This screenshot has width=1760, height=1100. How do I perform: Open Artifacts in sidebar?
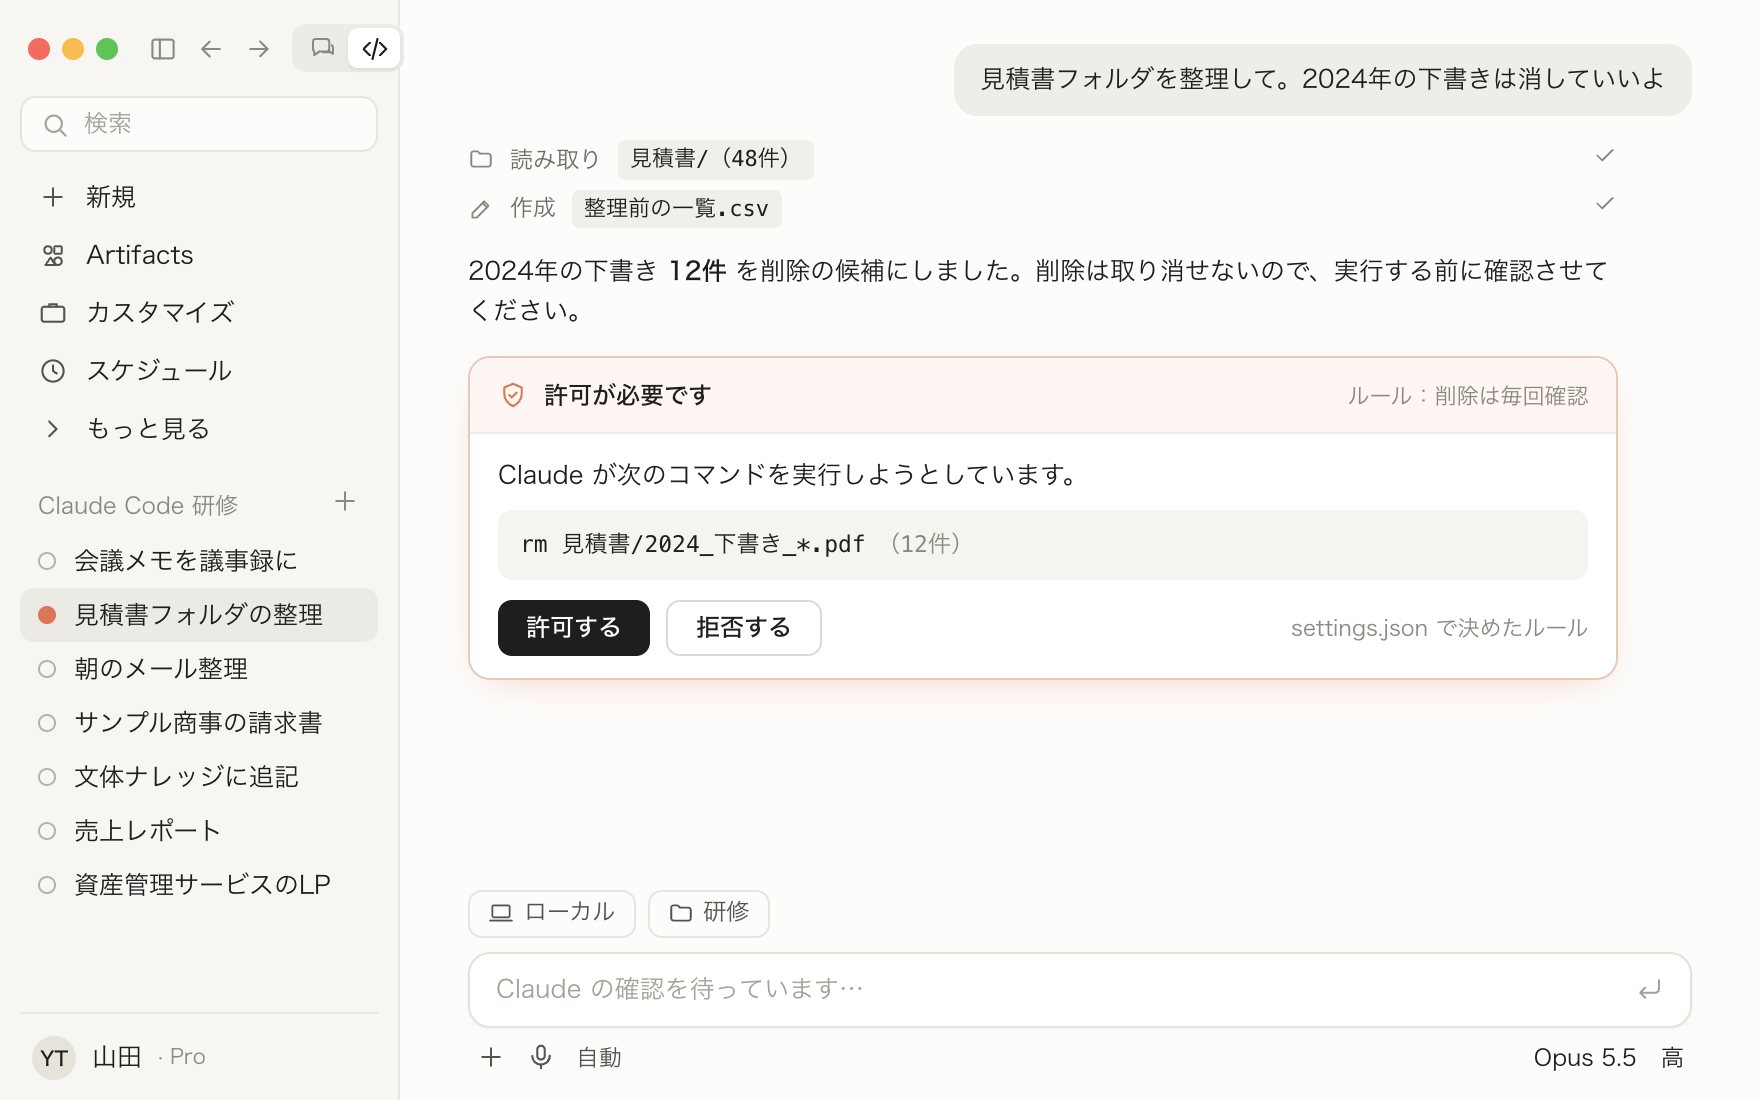click(199, 255)
